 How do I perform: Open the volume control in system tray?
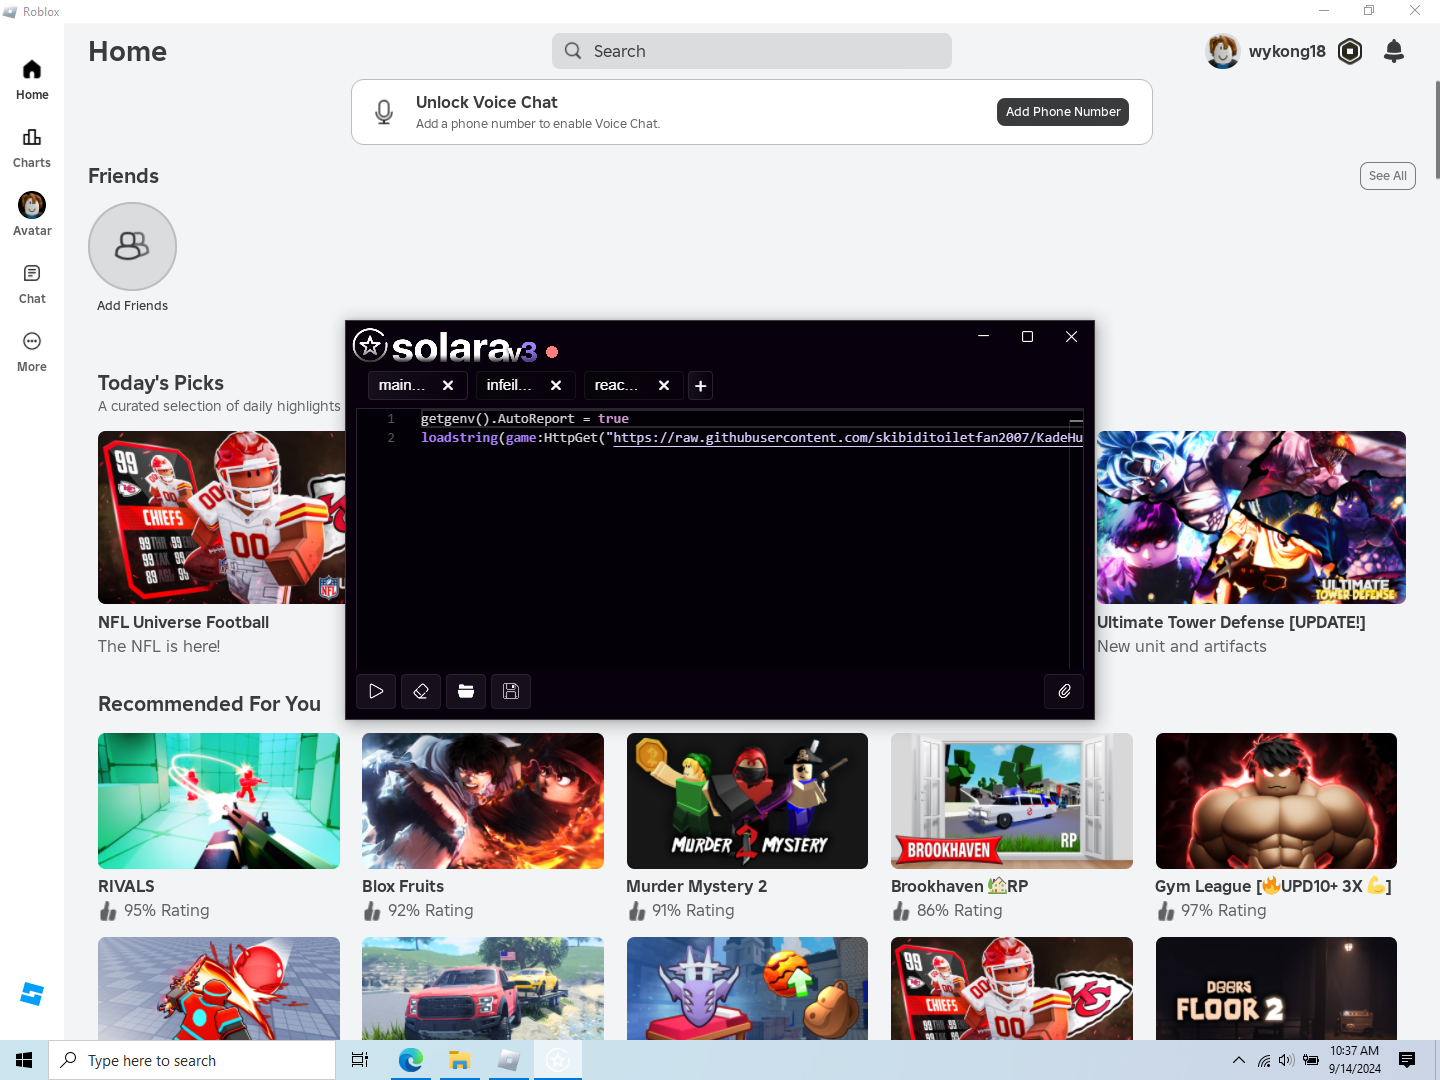click(1286, 1060)
